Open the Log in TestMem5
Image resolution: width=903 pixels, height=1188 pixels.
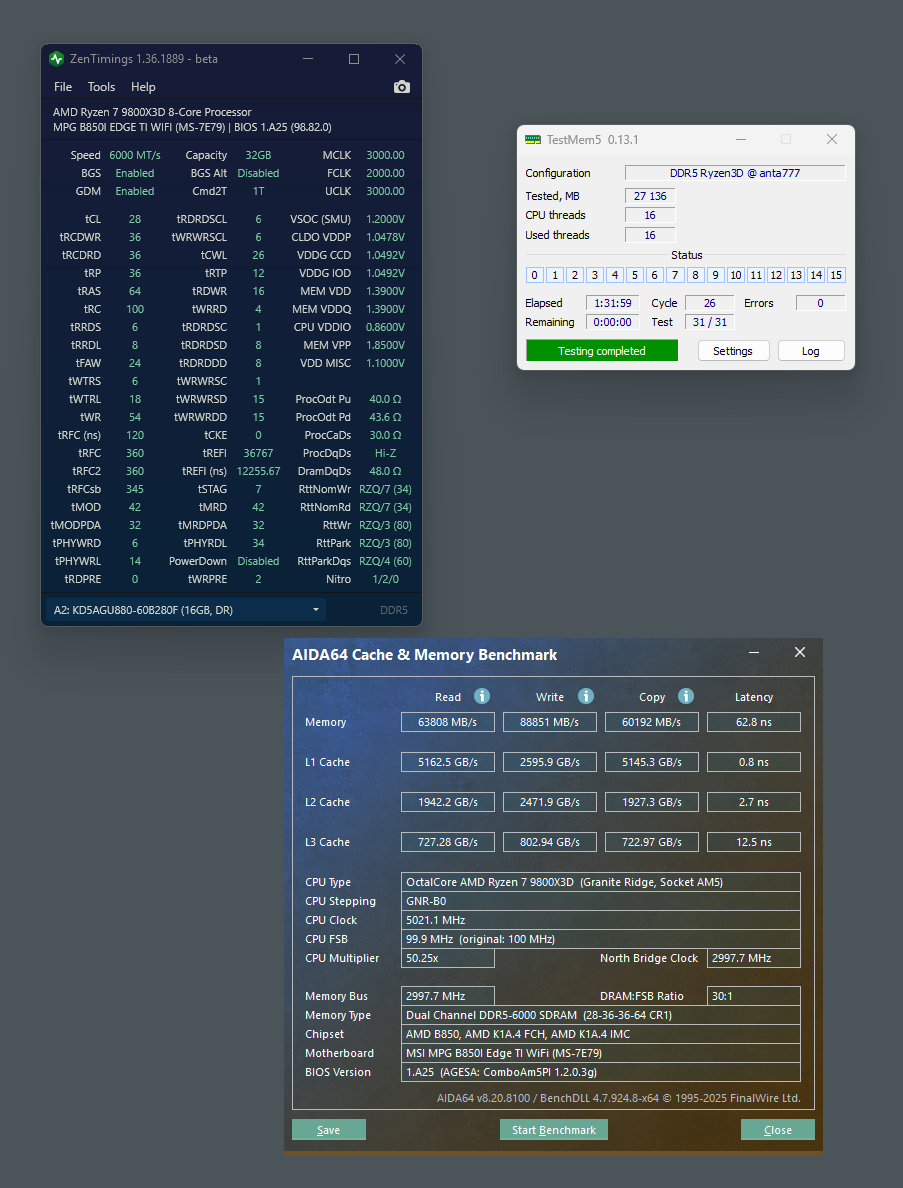[x=810, y=351]
